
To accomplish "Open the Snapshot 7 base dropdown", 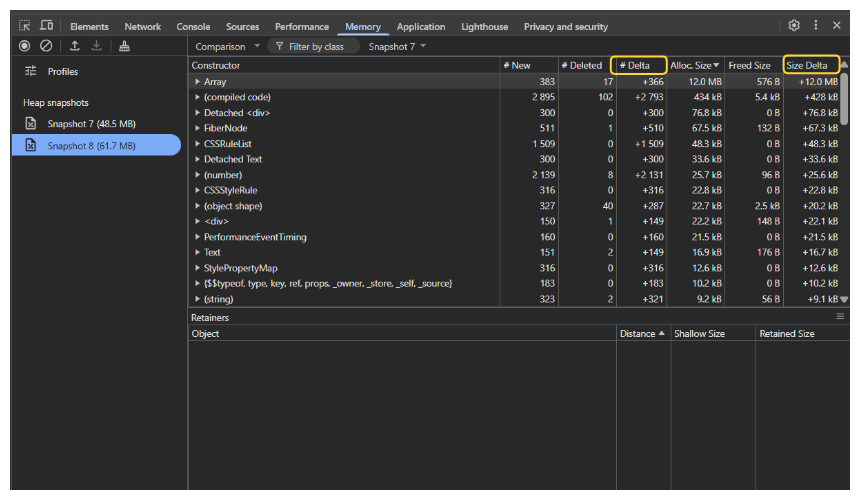I will (397, 47).
